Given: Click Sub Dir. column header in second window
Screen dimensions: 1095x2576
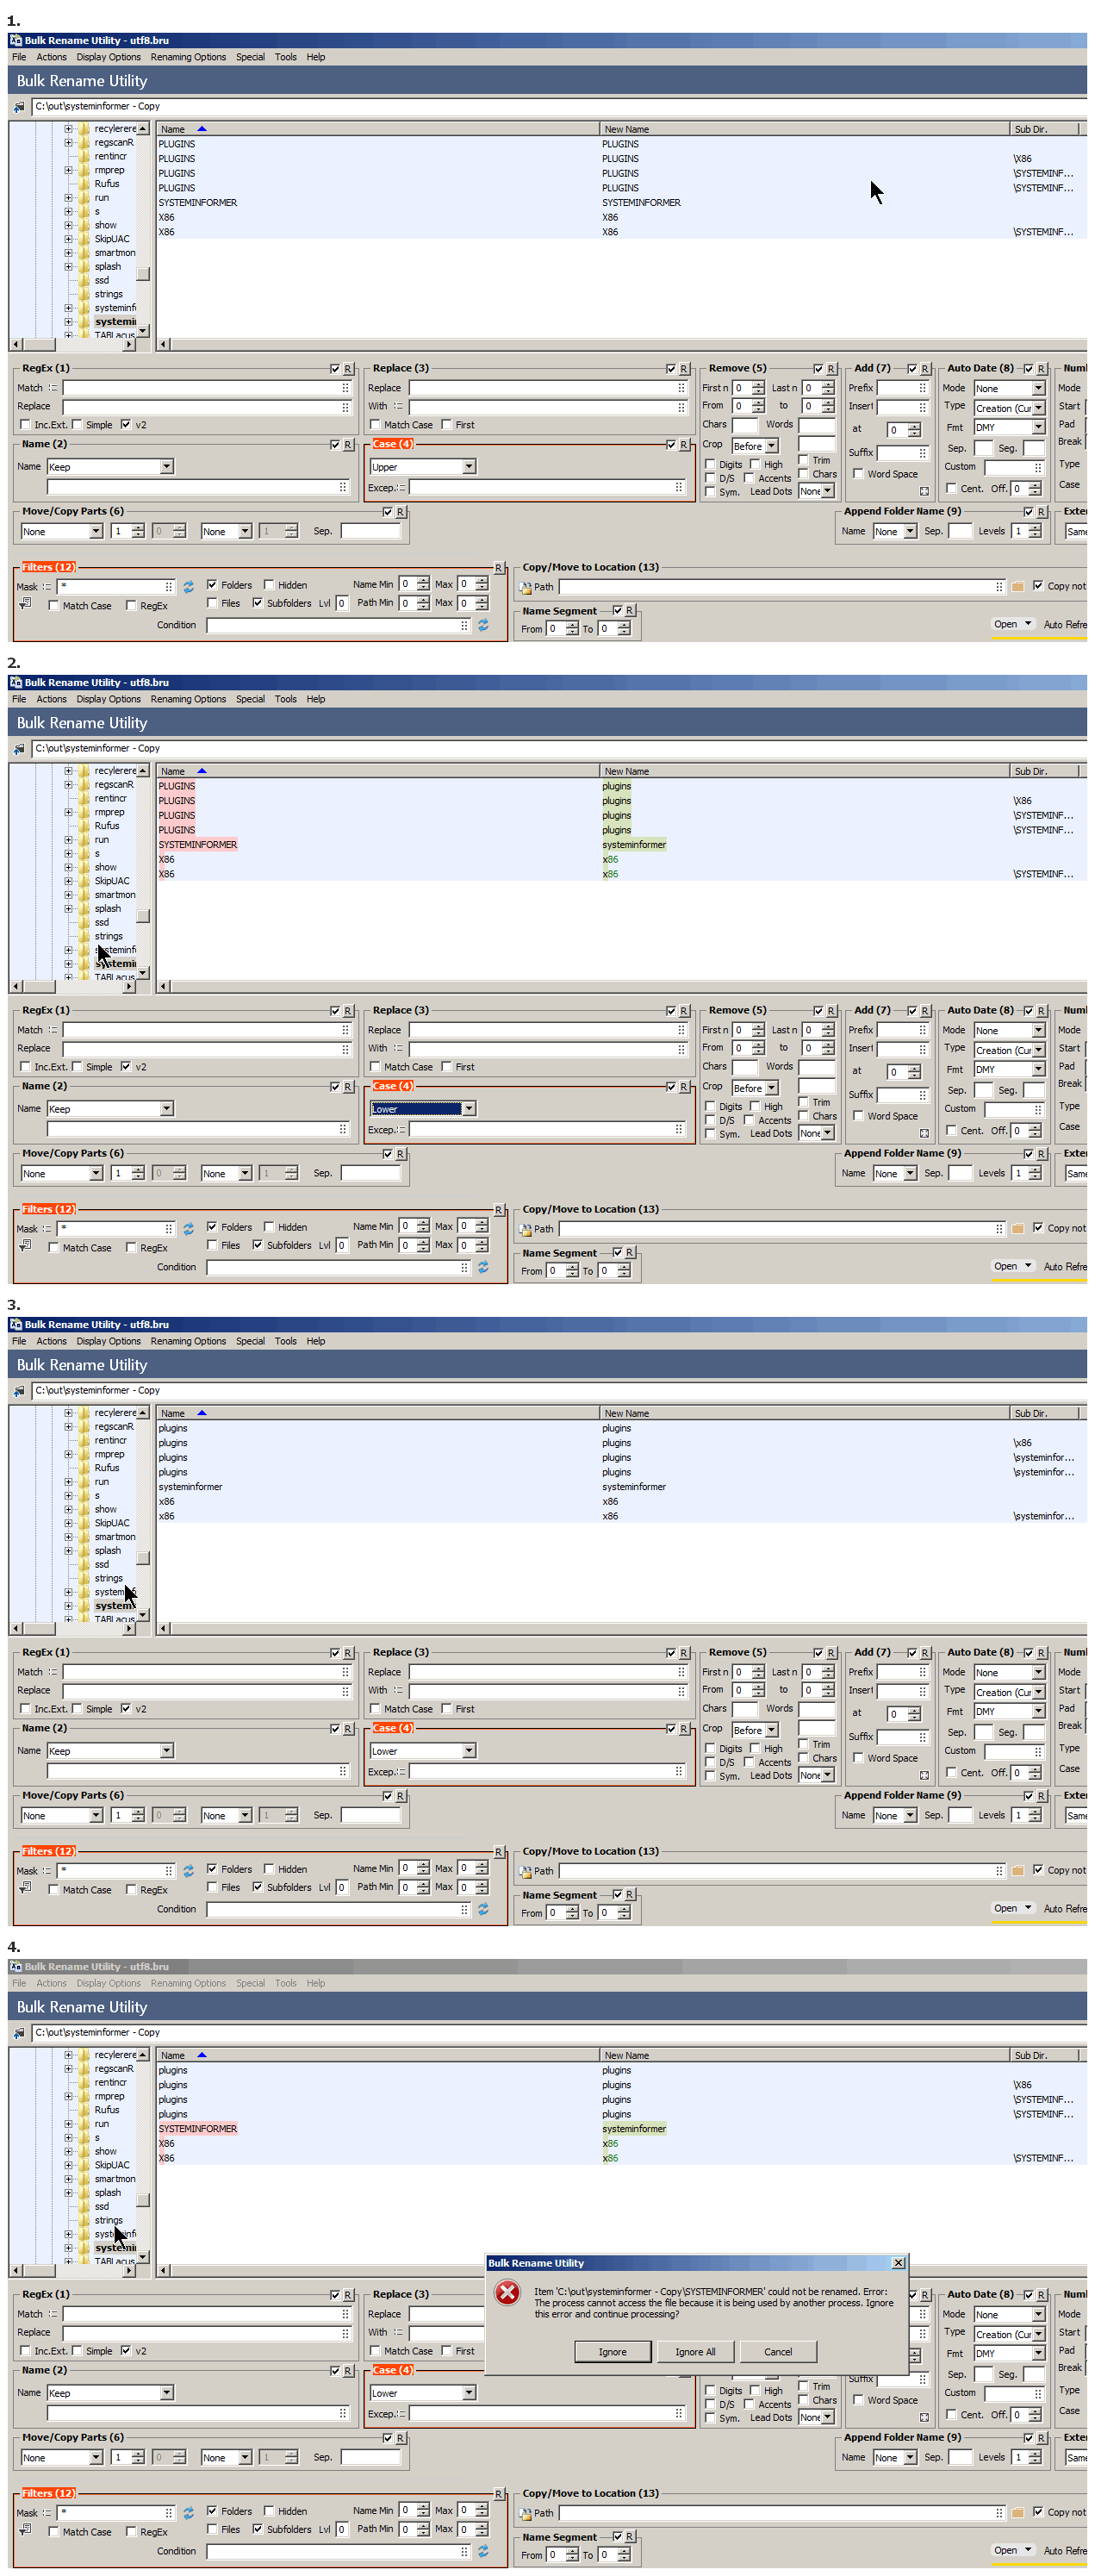Looking at the screenshot, I should [x=1043, y=771].
